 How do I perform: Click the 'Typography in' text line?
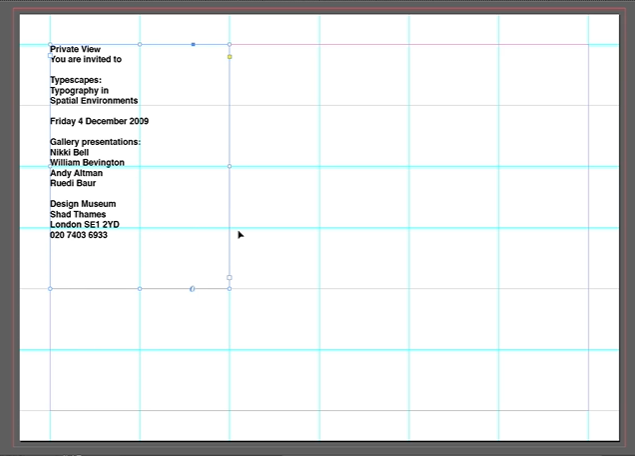[x=79, y=91]
